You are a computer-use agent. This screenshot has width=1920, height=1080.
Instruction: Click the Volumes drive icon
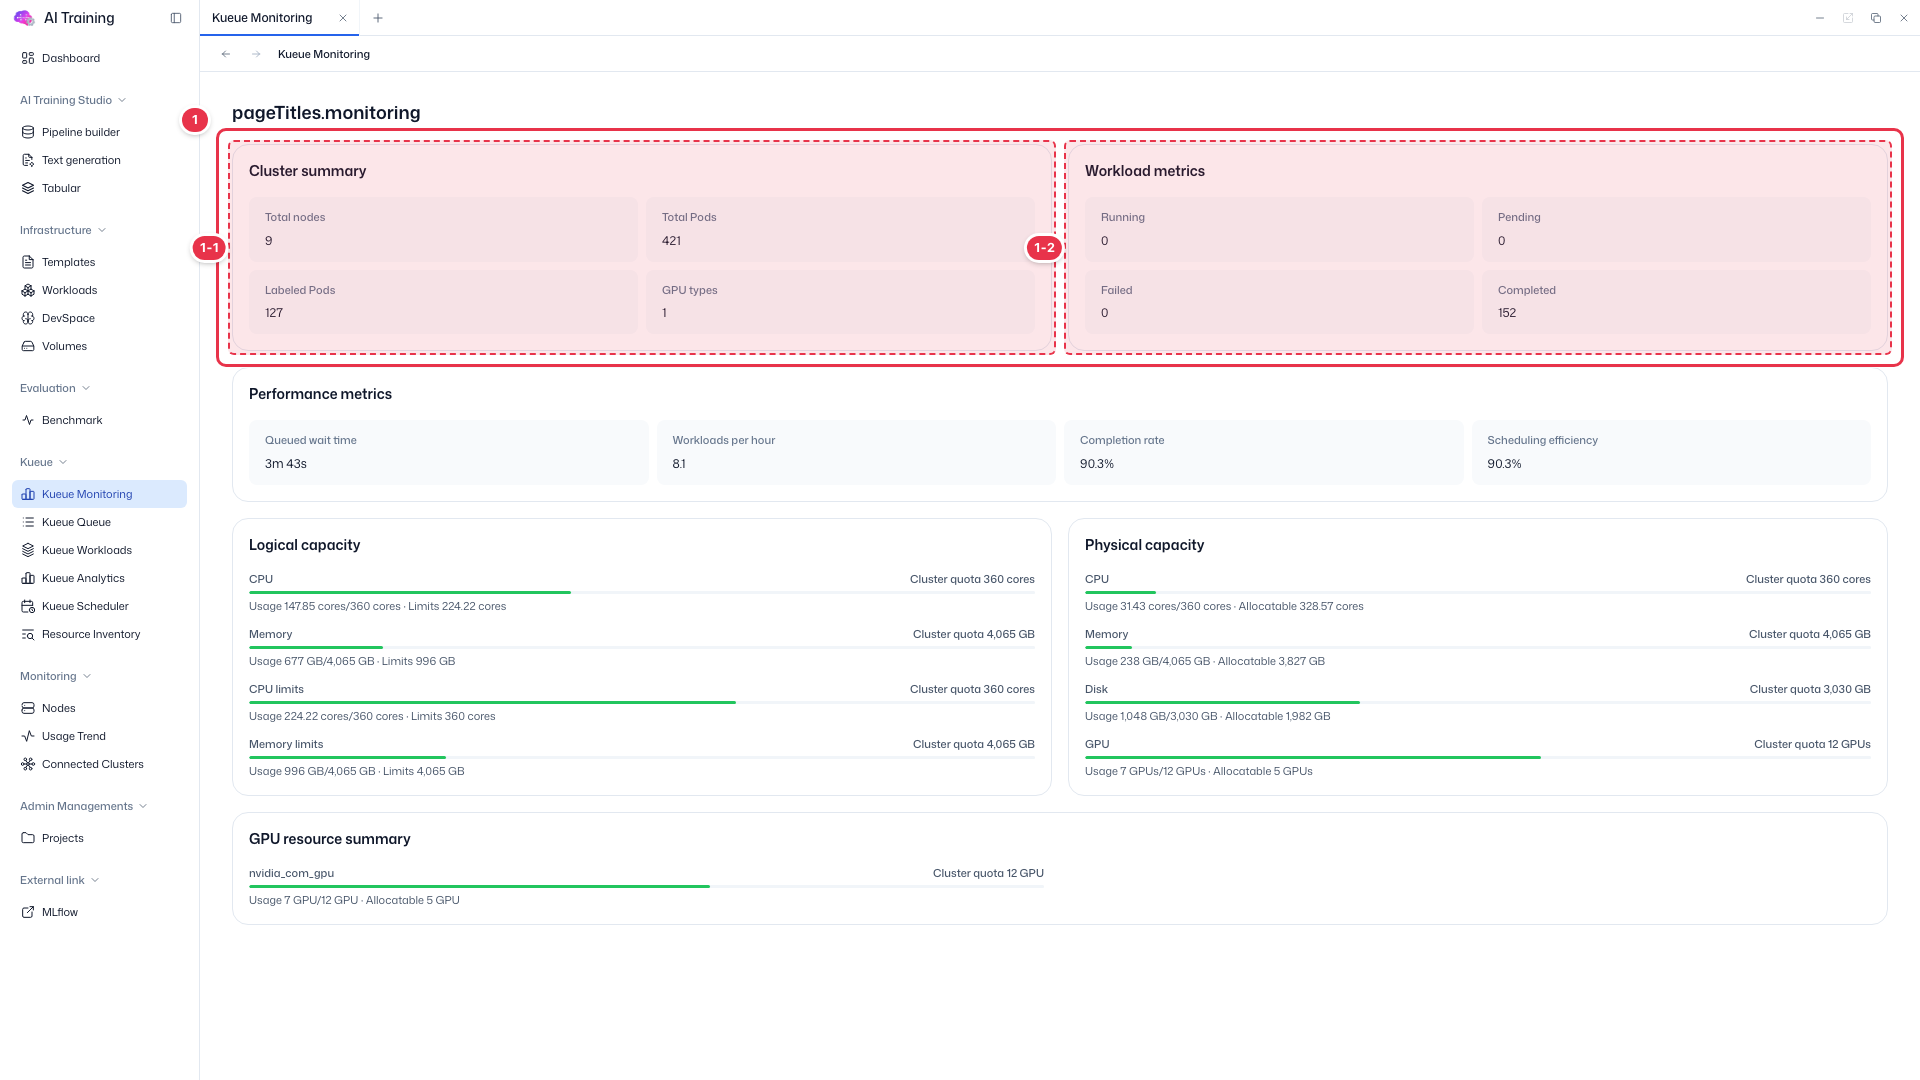click(28, 346)
